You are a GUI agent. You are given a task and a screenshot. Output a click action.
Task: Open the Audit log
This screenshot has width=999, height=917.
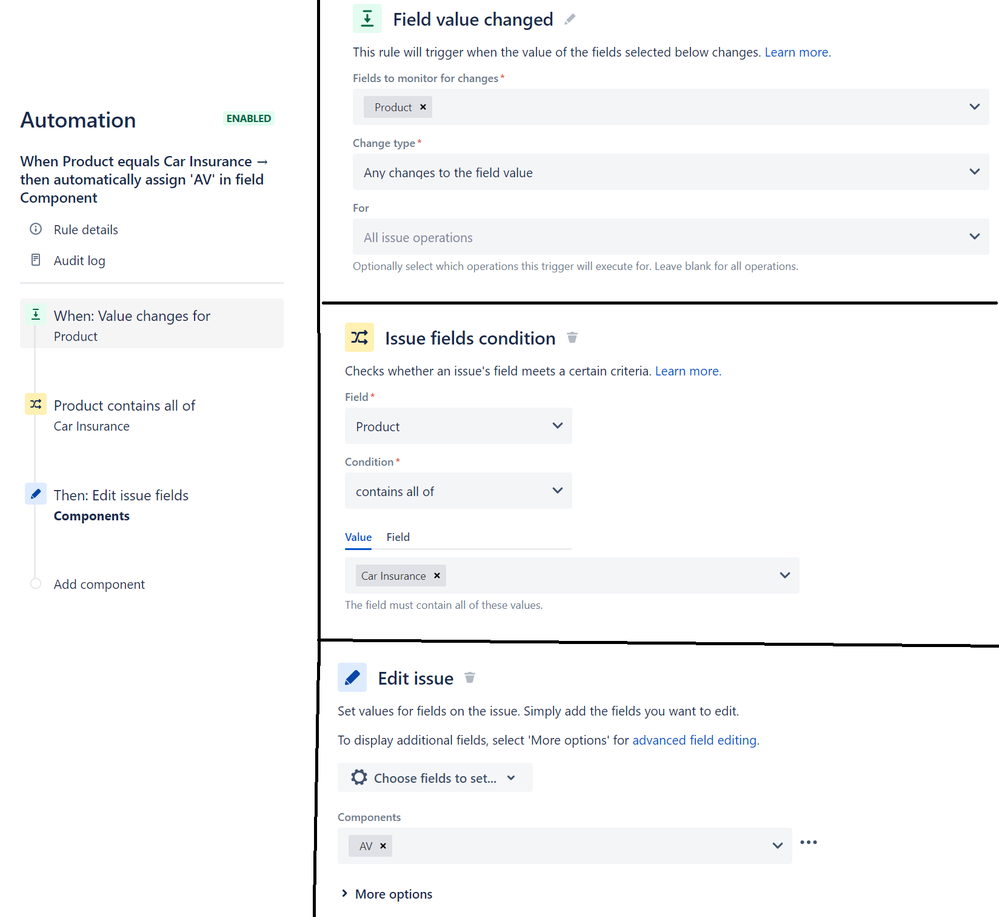point(79,261)
